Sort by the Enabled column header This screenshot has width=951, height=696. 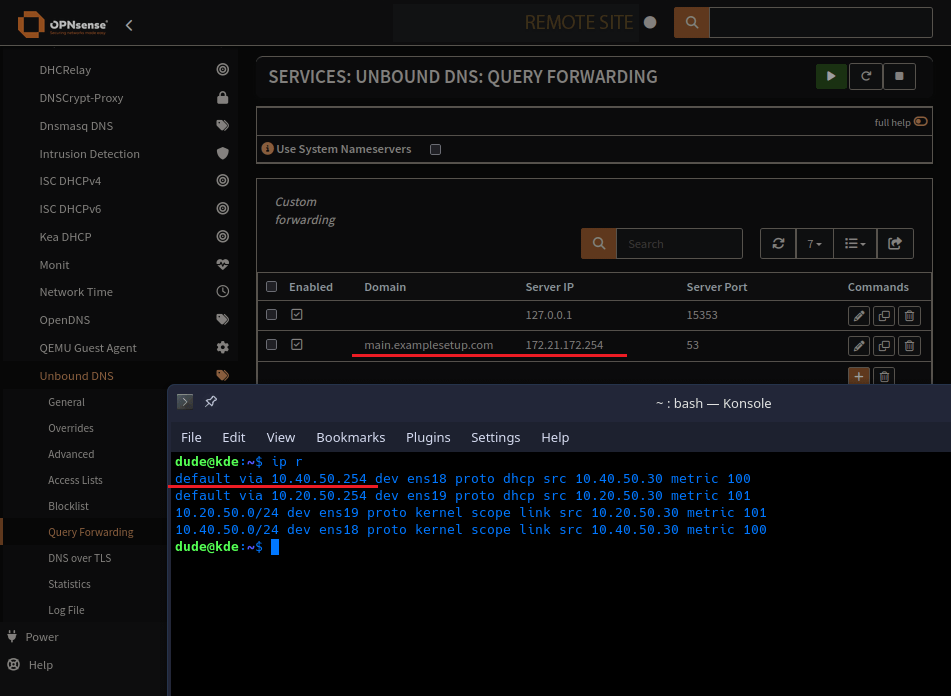click(x=311, y=287)
